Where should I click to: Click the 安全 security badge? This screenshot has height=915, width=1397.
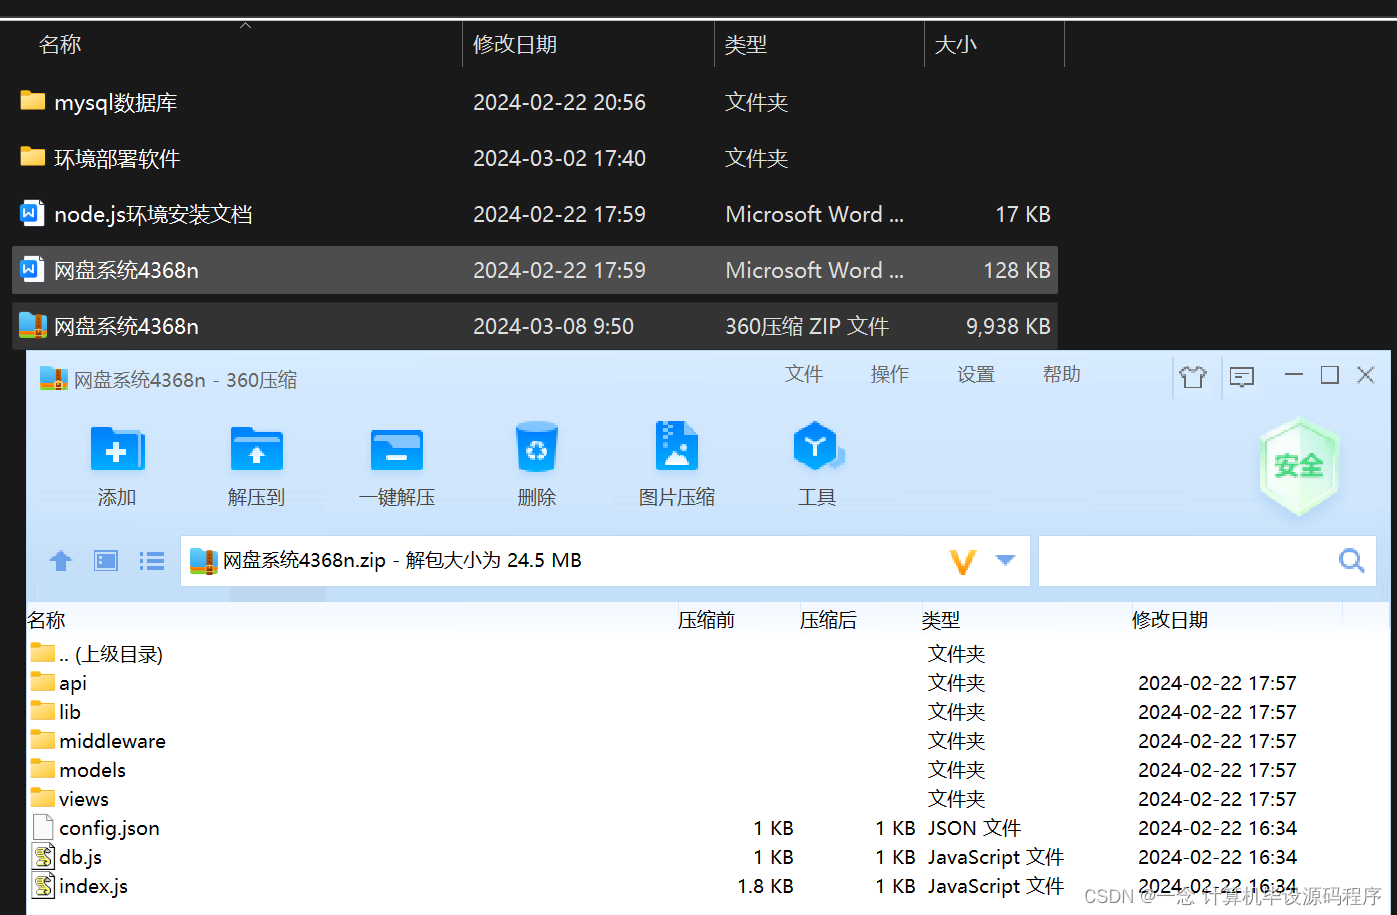[1299, 463]
